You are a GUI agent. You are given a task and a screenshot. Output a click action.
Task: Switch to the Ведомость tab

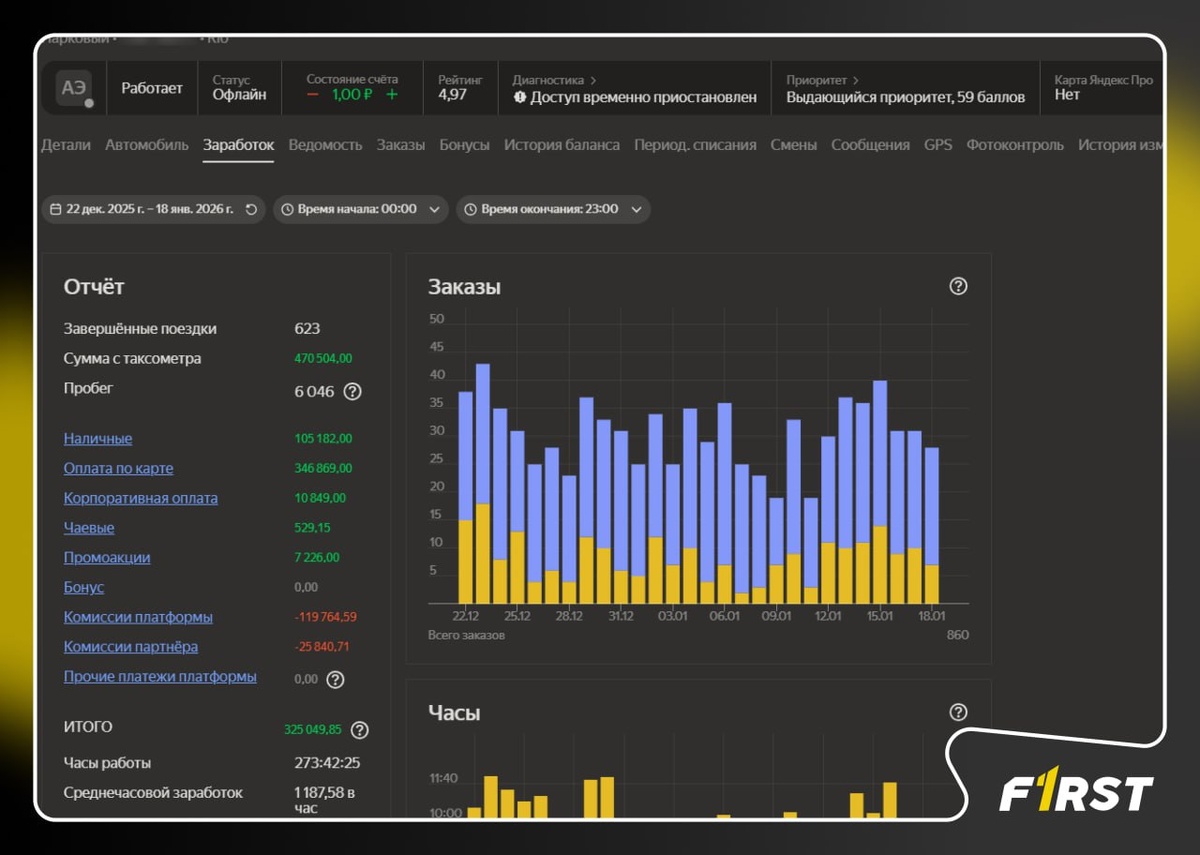(325, 145)
